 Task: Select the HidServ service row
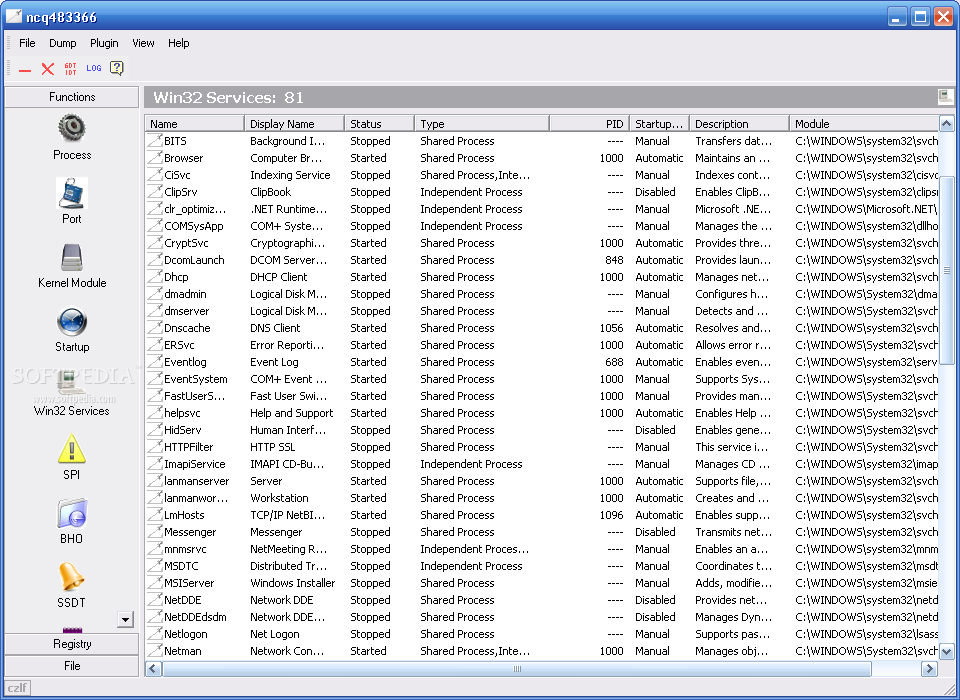(x=542, y=430)
